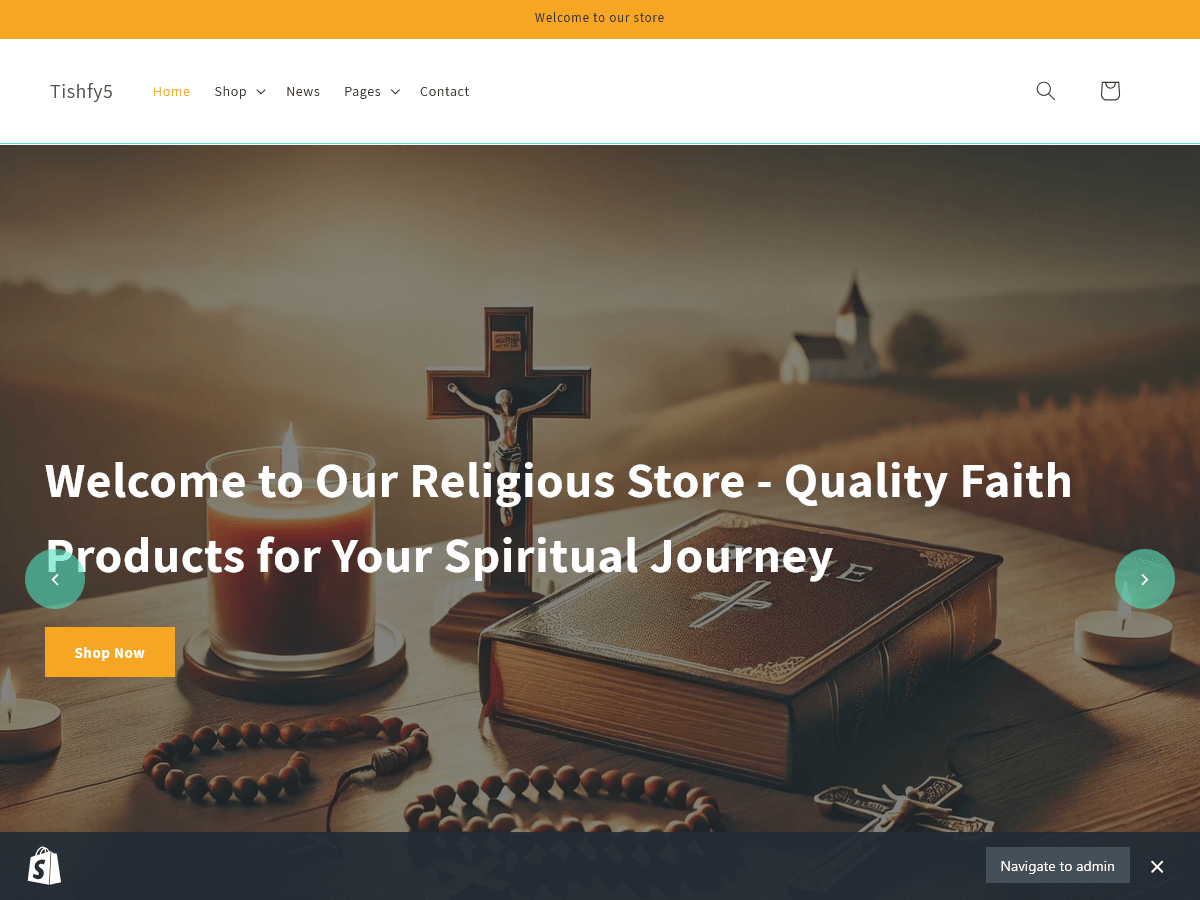
Task: Open the Pages navigation item
Action: pyautogui.click(x=362, y=91)
